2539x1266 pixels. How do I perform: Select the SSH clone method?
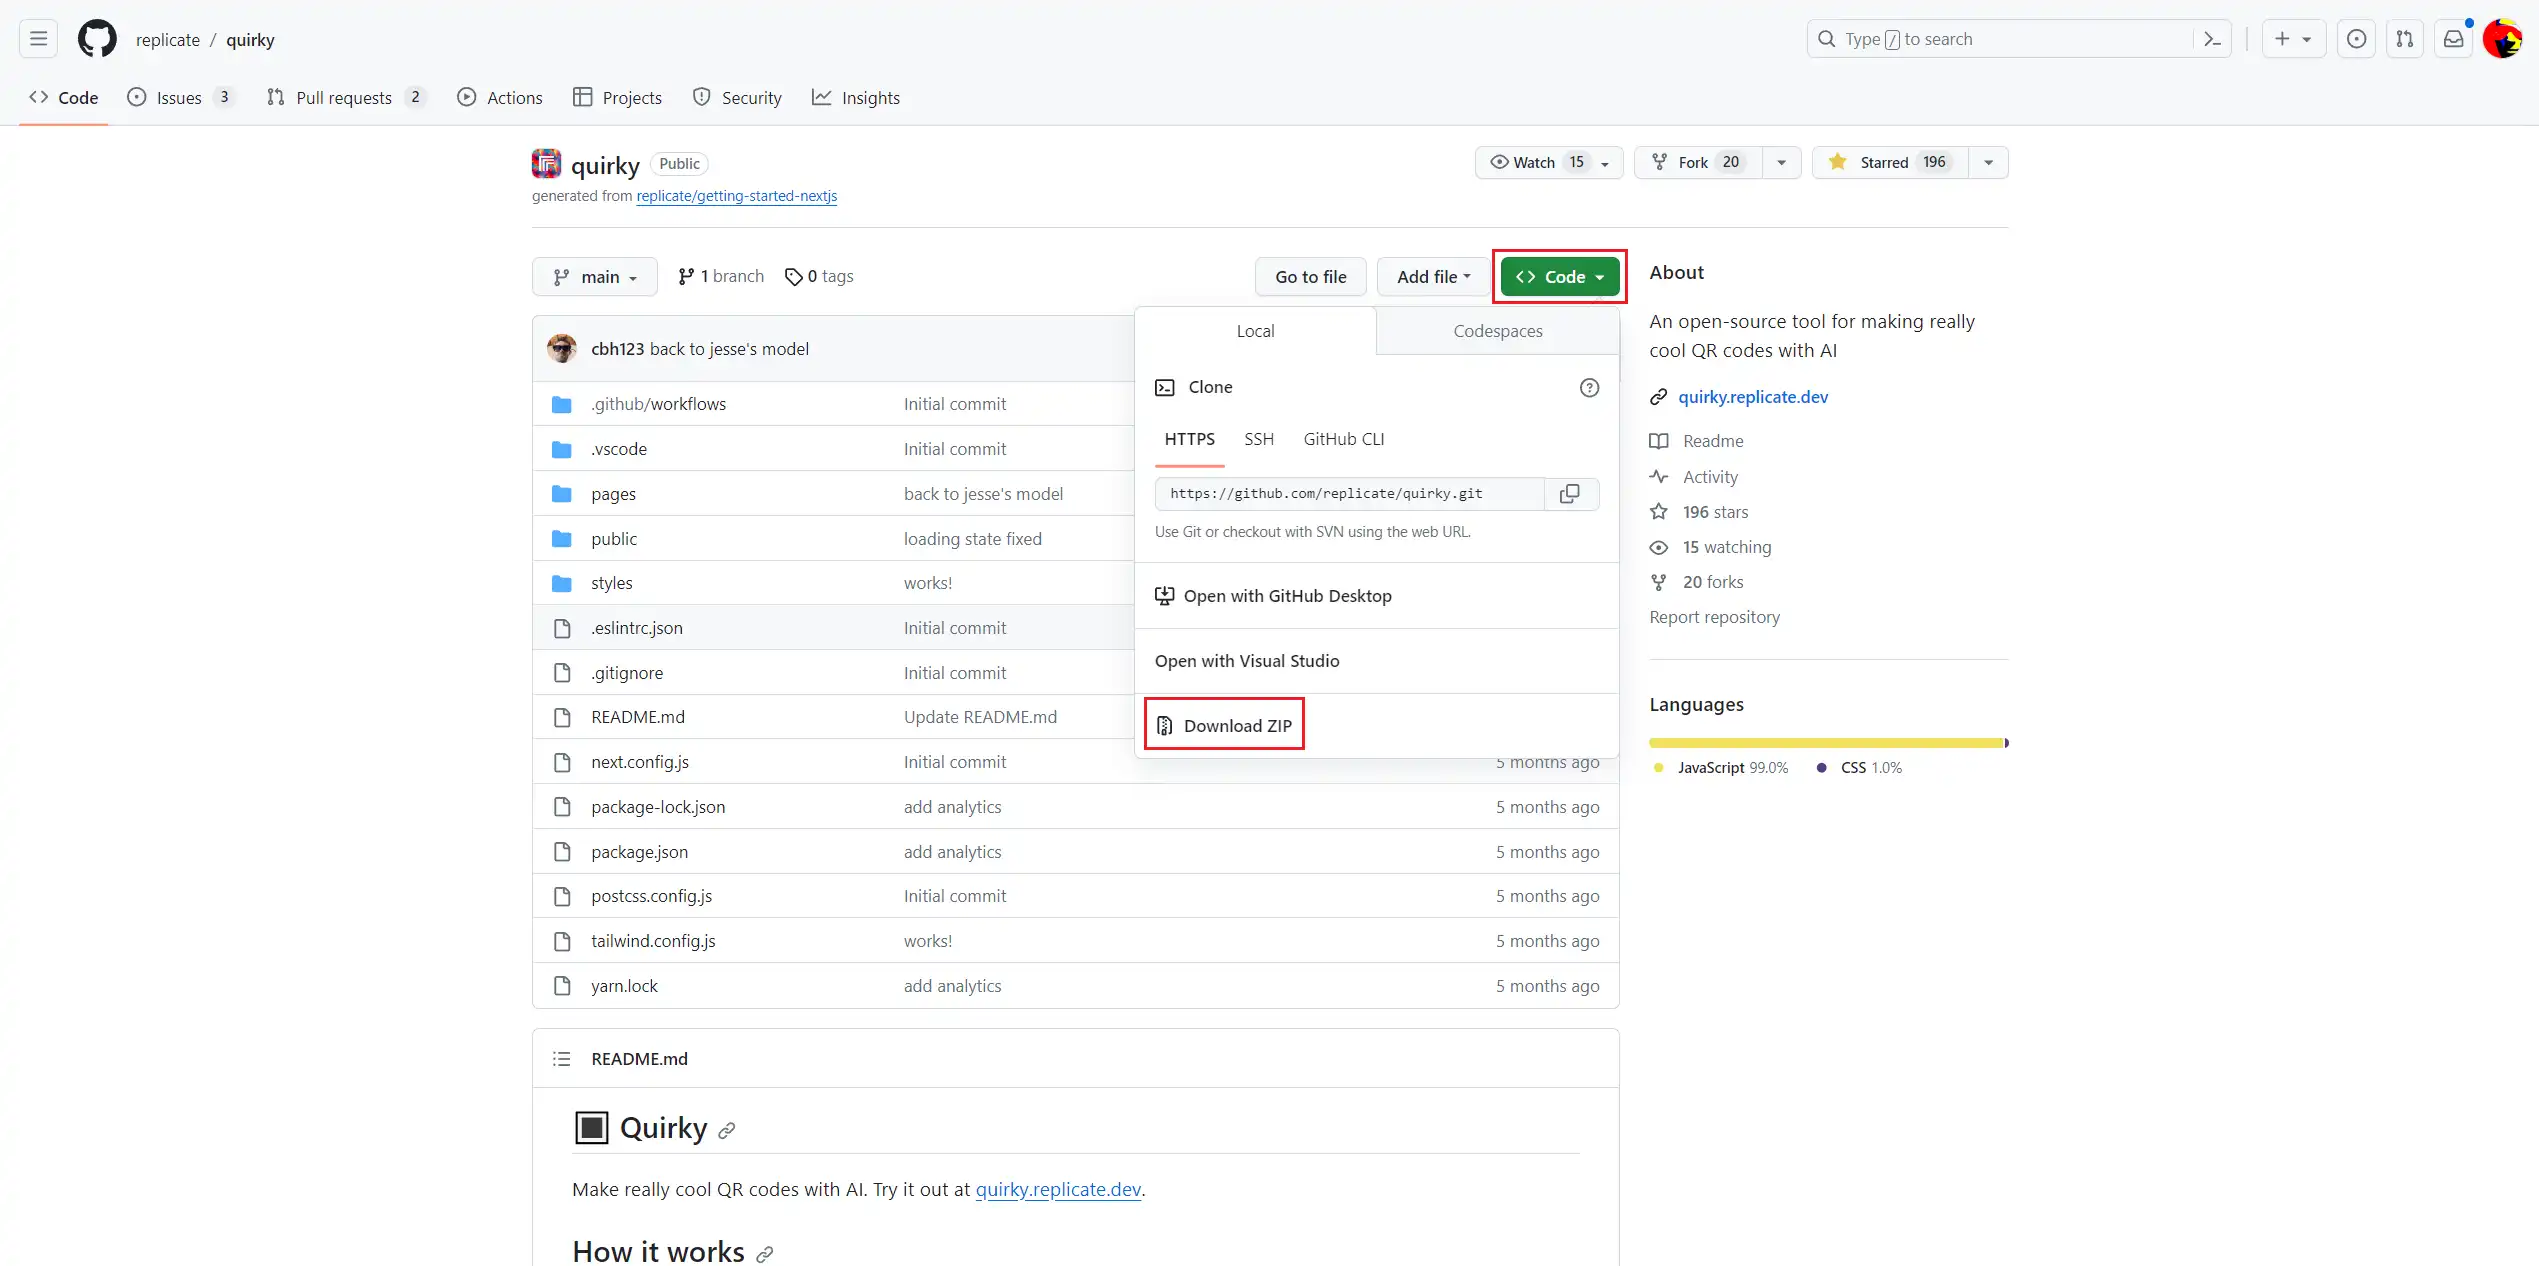point(1259,439)
